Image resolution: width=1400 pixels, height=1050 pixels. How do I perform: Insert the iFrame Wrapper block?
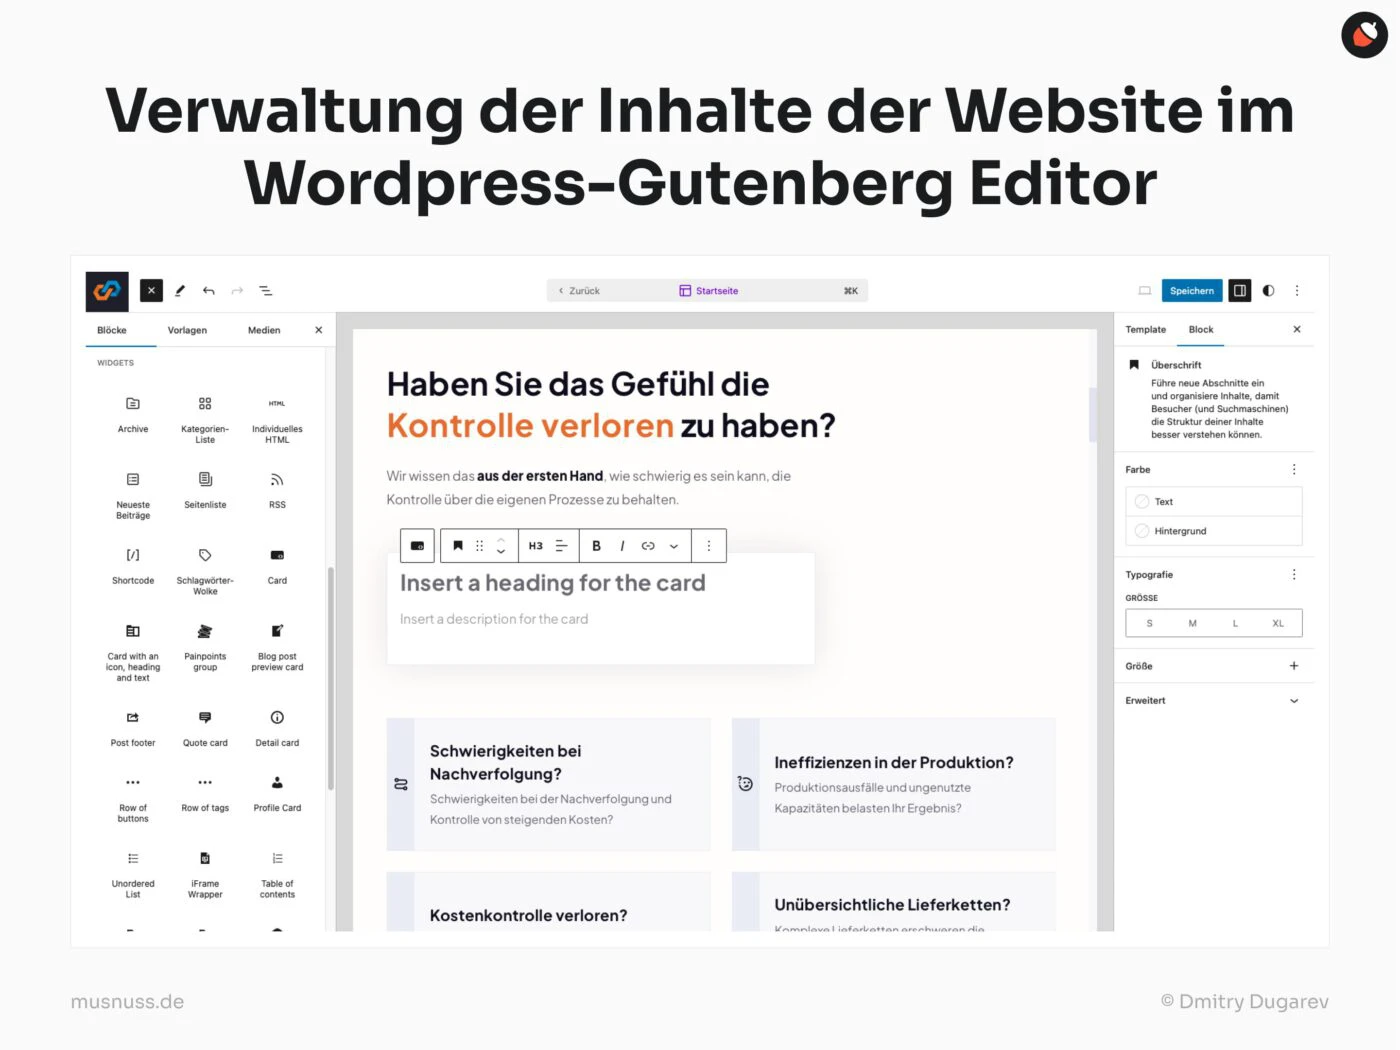(205, 874)
